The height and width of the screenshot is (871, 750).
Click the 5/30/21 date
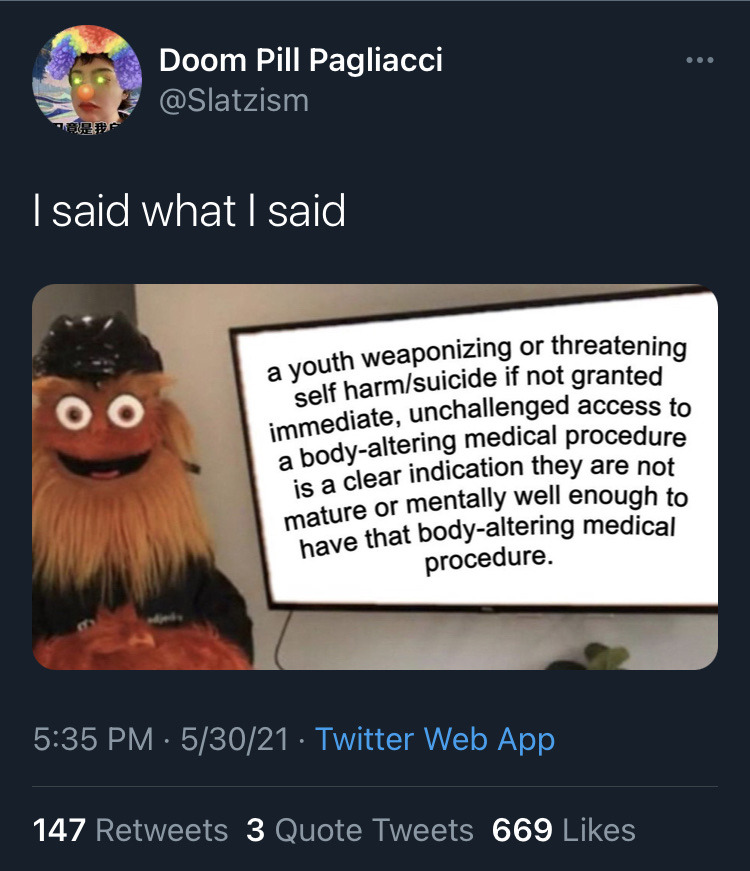click(x=234, y=739)
